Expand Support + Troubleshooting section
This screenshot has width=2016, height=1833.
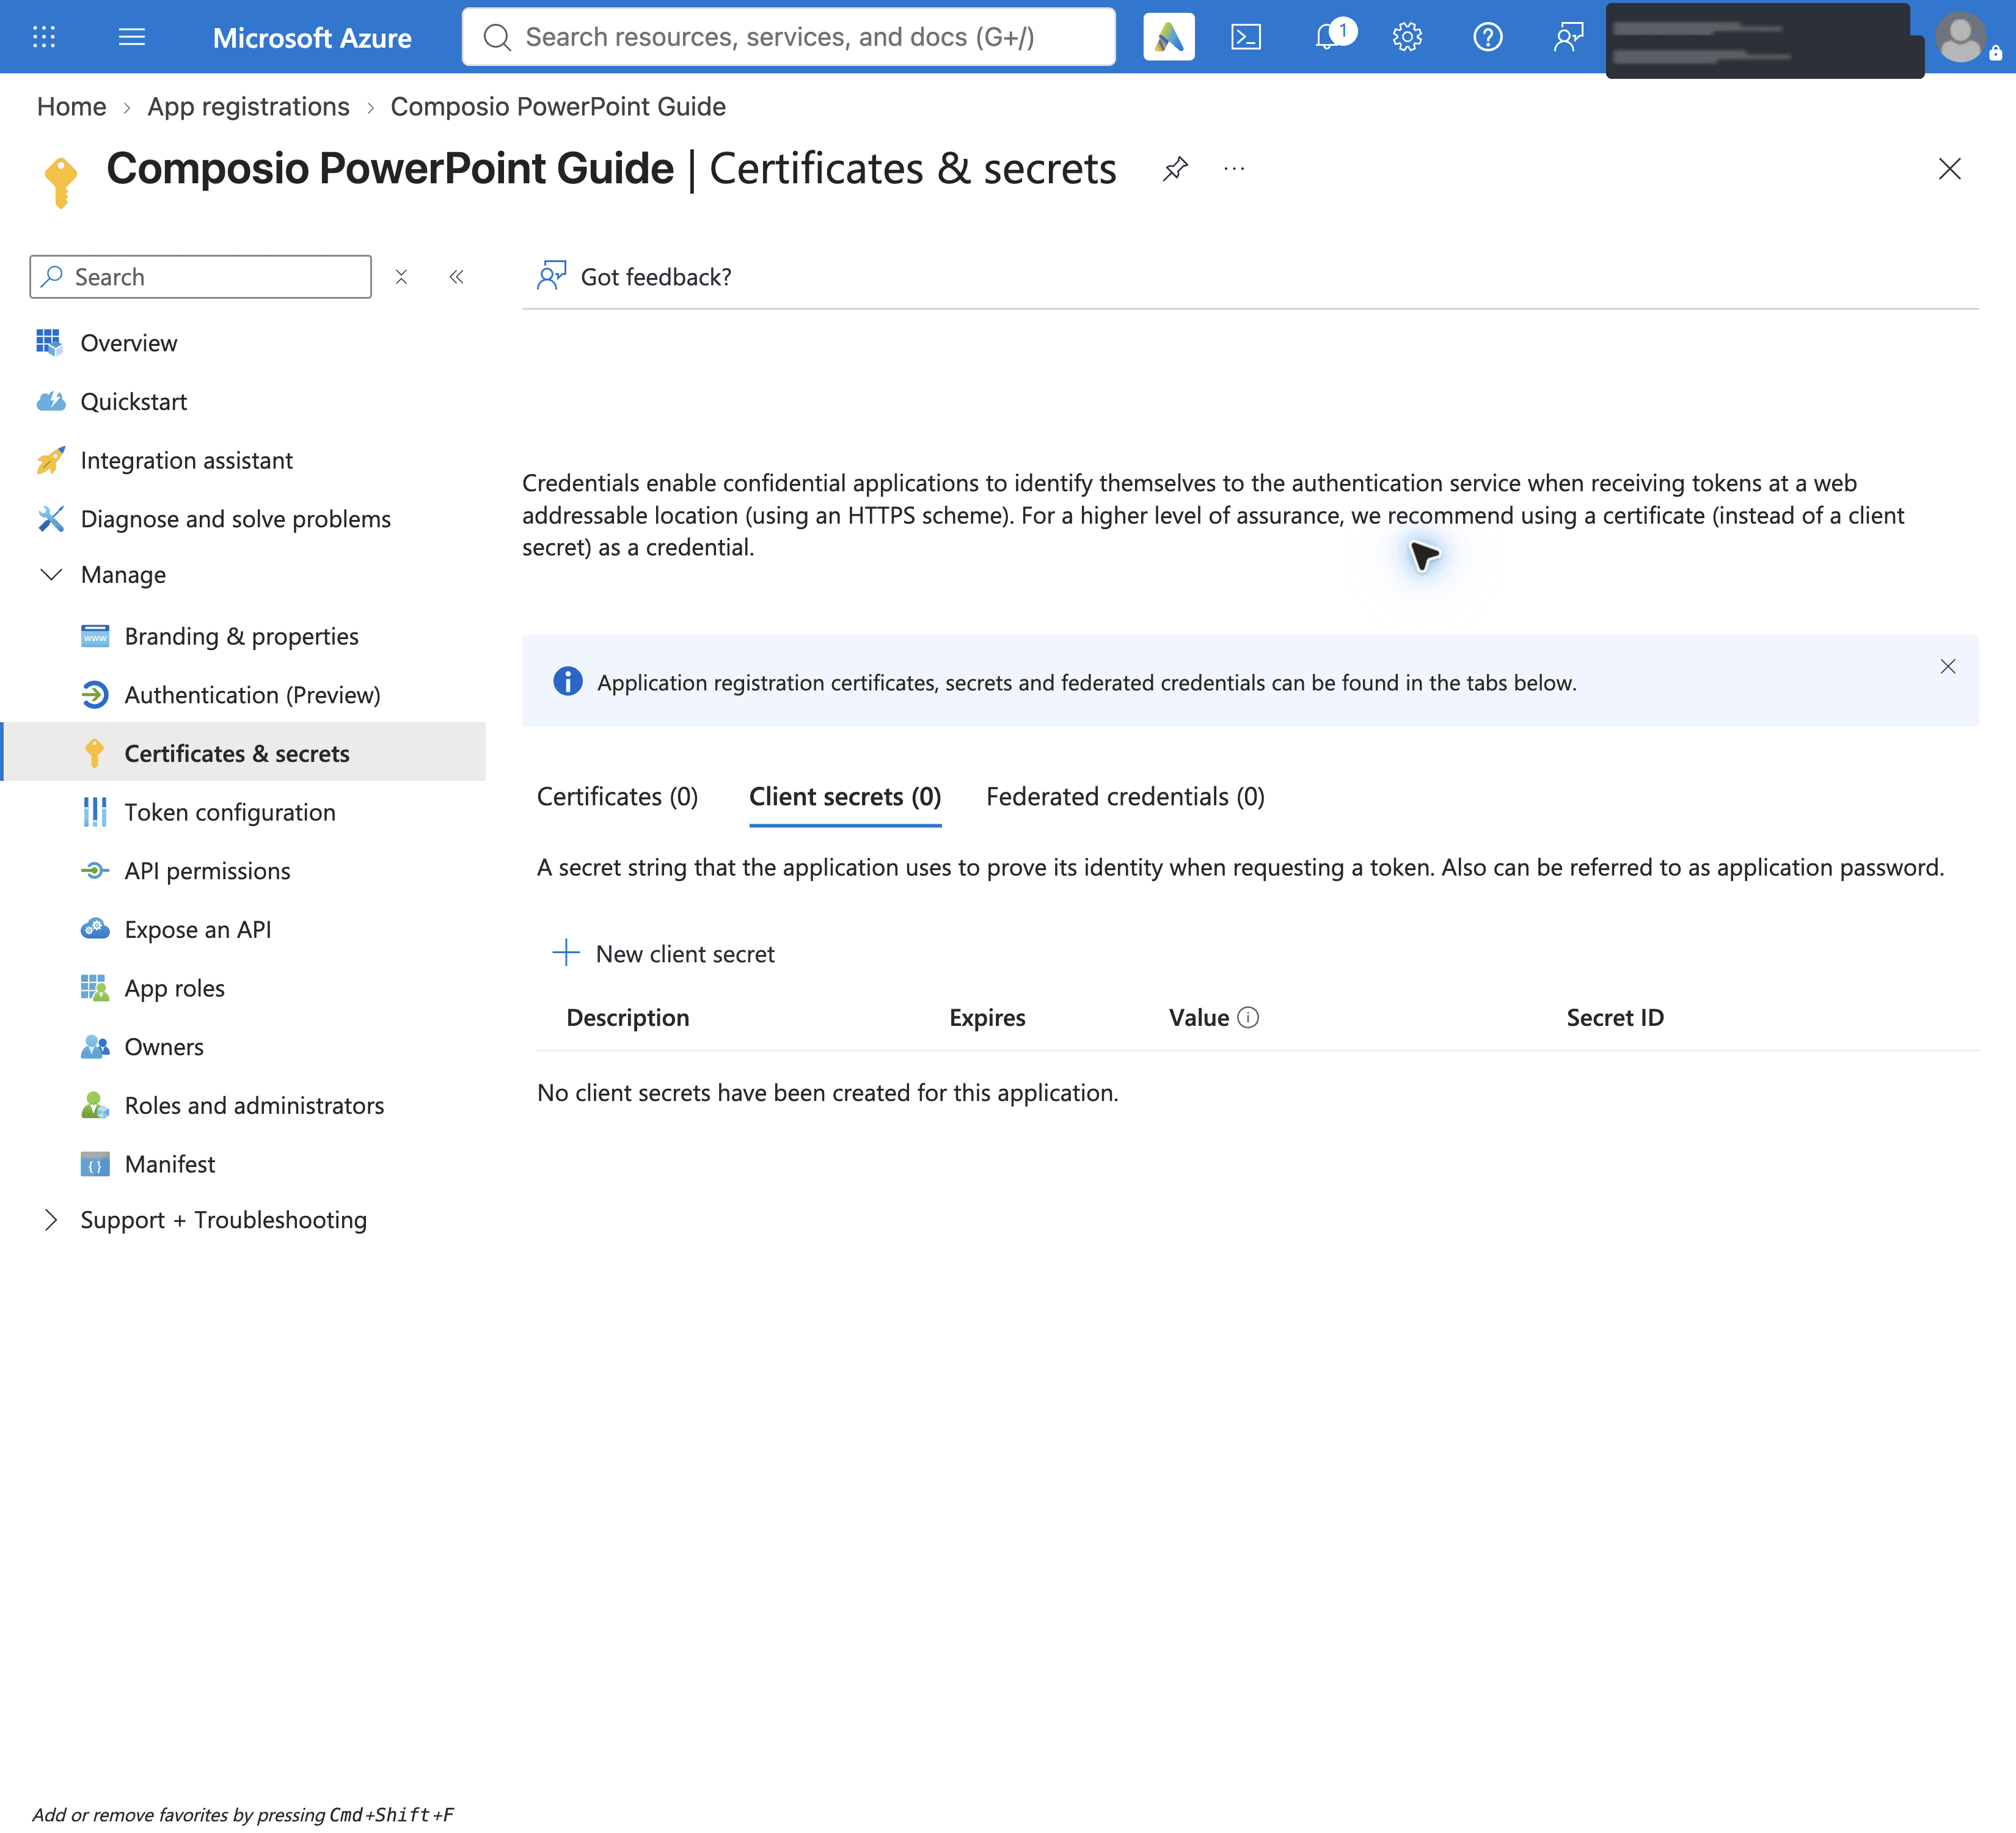click(x=51, y=1220)
